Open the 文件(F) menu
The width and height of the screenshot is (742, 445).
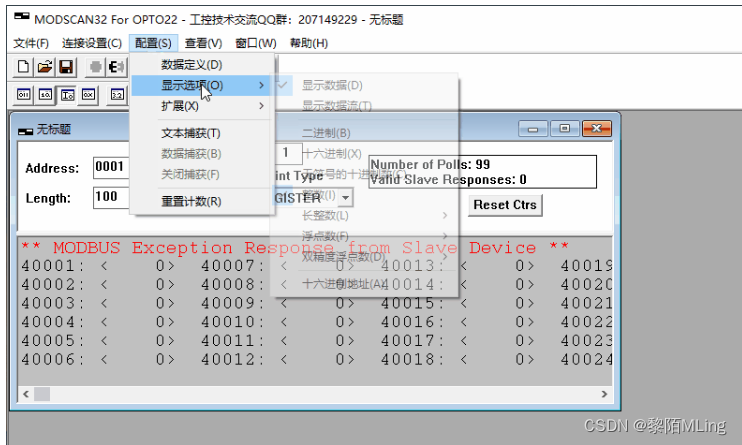coord(31,43)
